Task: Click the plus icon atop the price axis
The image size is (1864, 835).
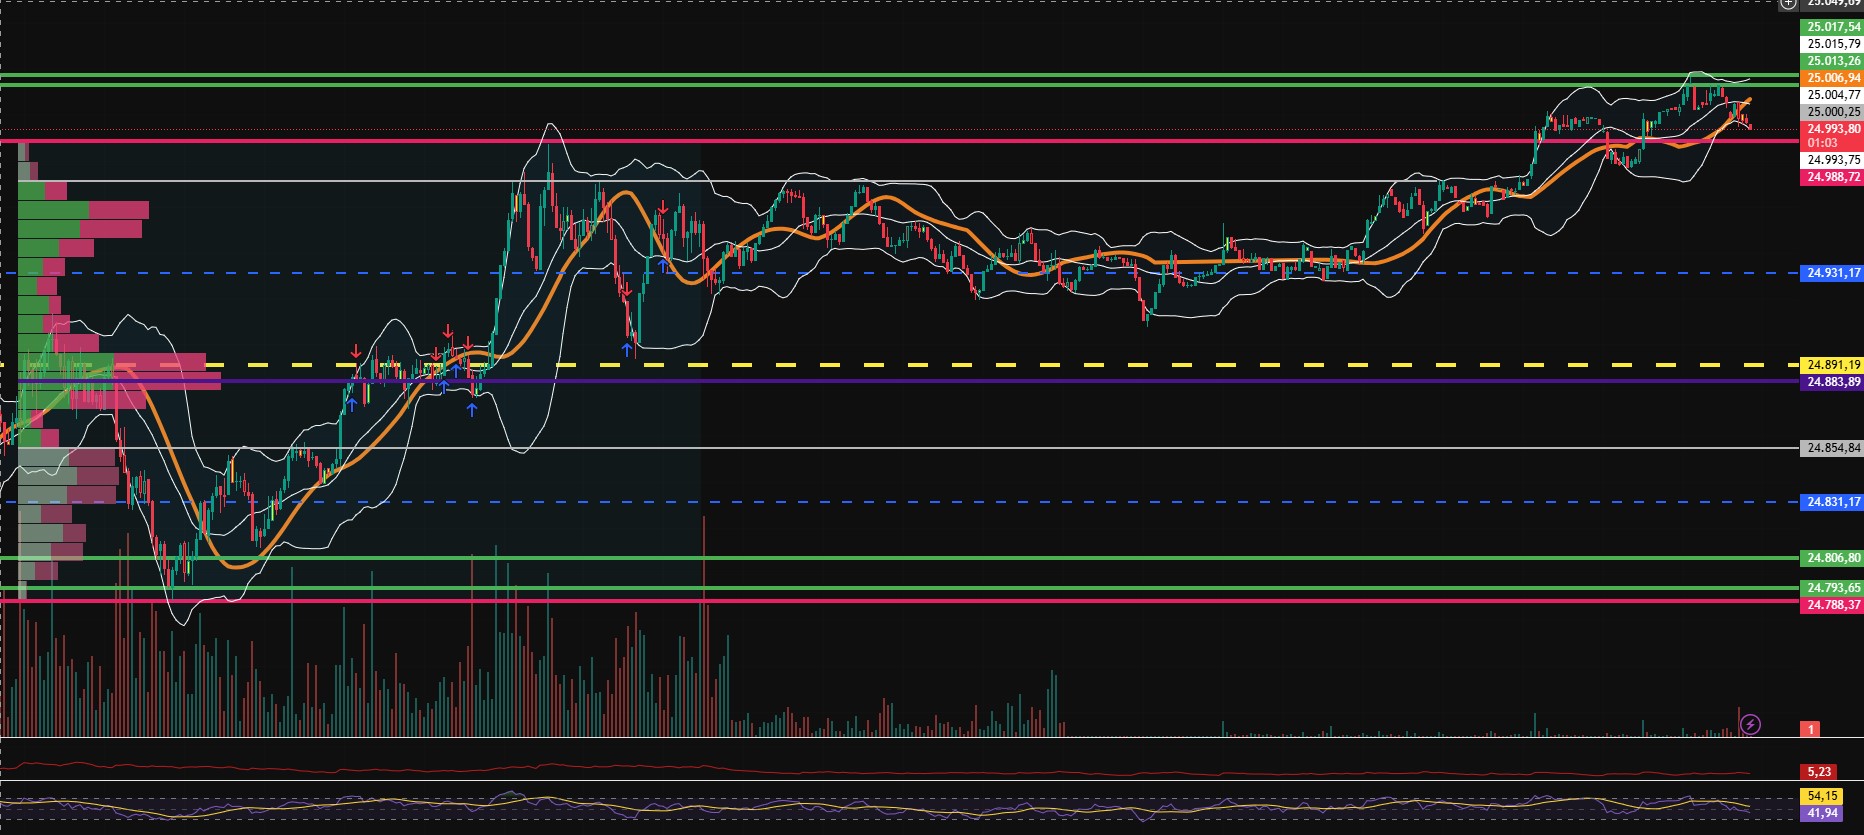Action: click(1788, 4)
